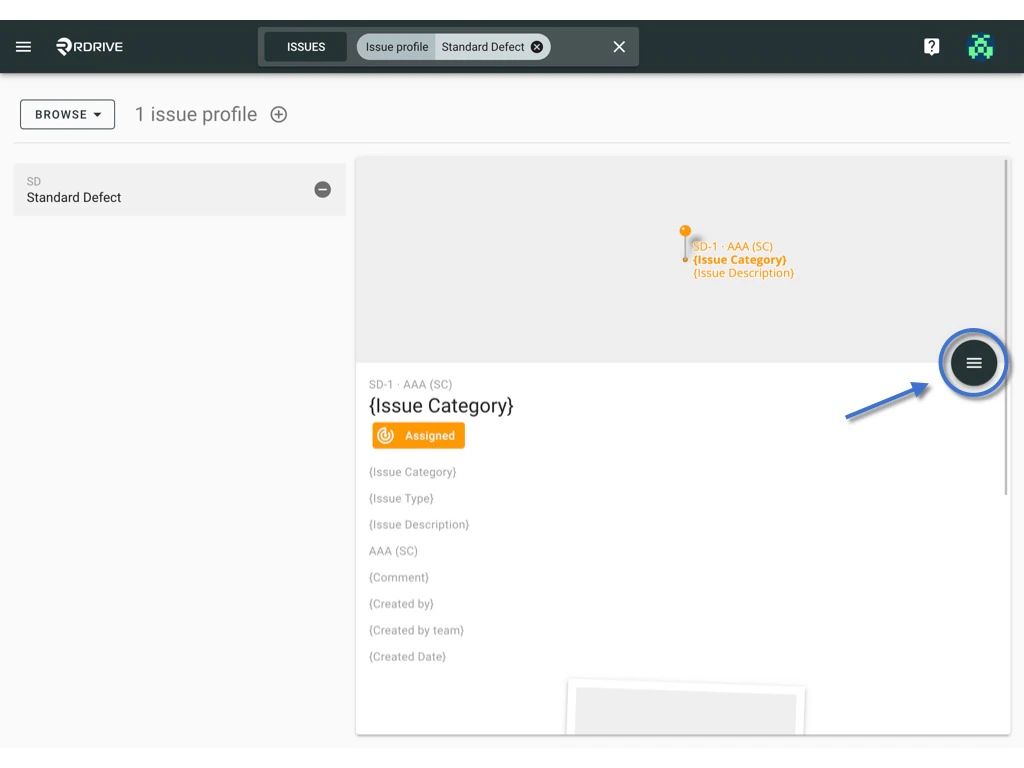Image resolution: width=1024 pixels, height=768 pixels.
Task: Expand the Issue profile filter chip
Action: [x=394, y=46]
